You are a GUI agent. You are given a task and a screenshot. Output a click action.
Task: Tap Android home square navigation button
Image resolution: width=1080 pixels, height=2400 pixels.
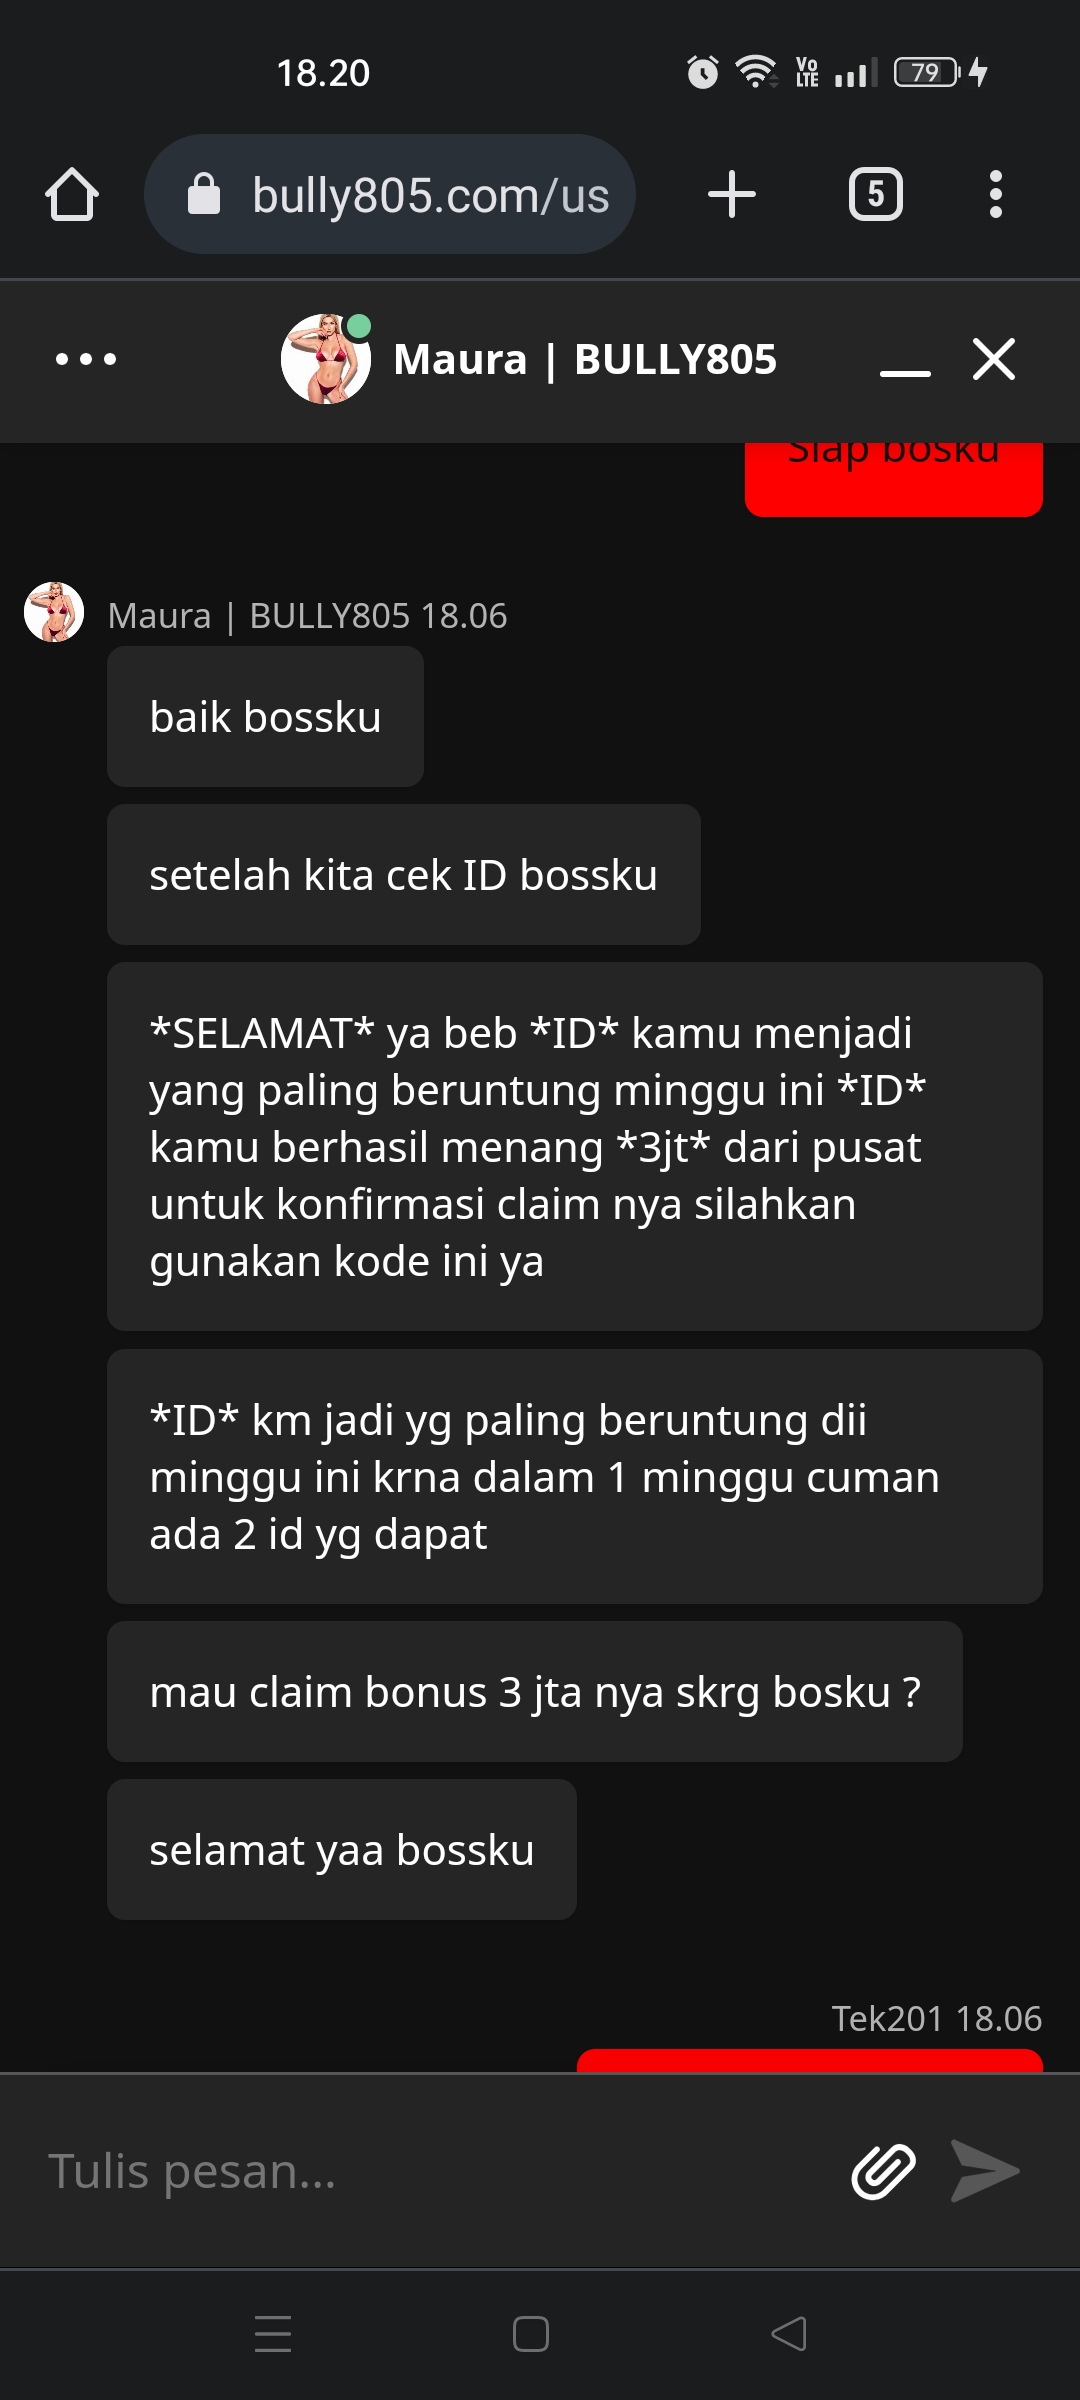pyautogui.click(x=531, y=2334)
